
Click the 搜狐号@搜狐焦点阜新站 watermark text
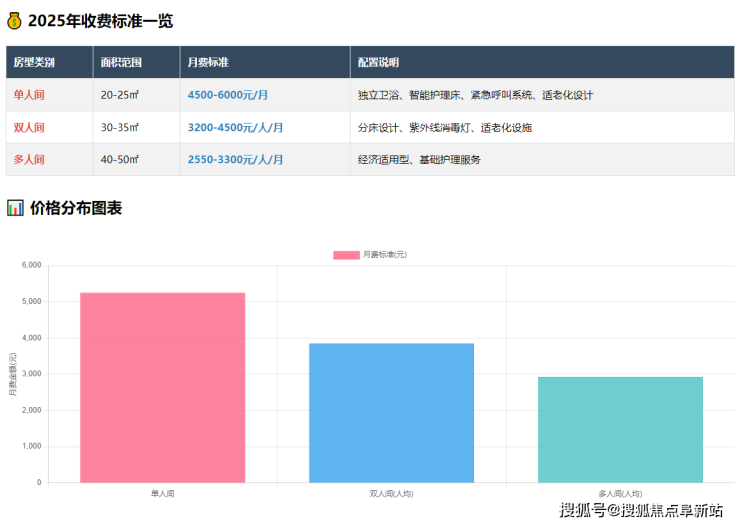point(641,511)
